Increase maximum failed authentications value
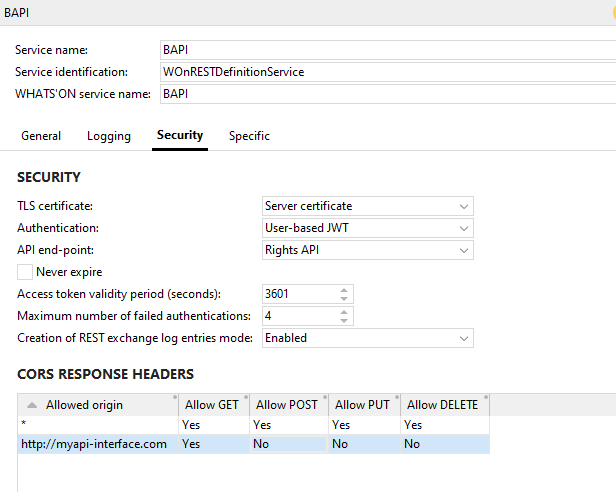This screenshot has height=492, width=616. tap(345, 312)
